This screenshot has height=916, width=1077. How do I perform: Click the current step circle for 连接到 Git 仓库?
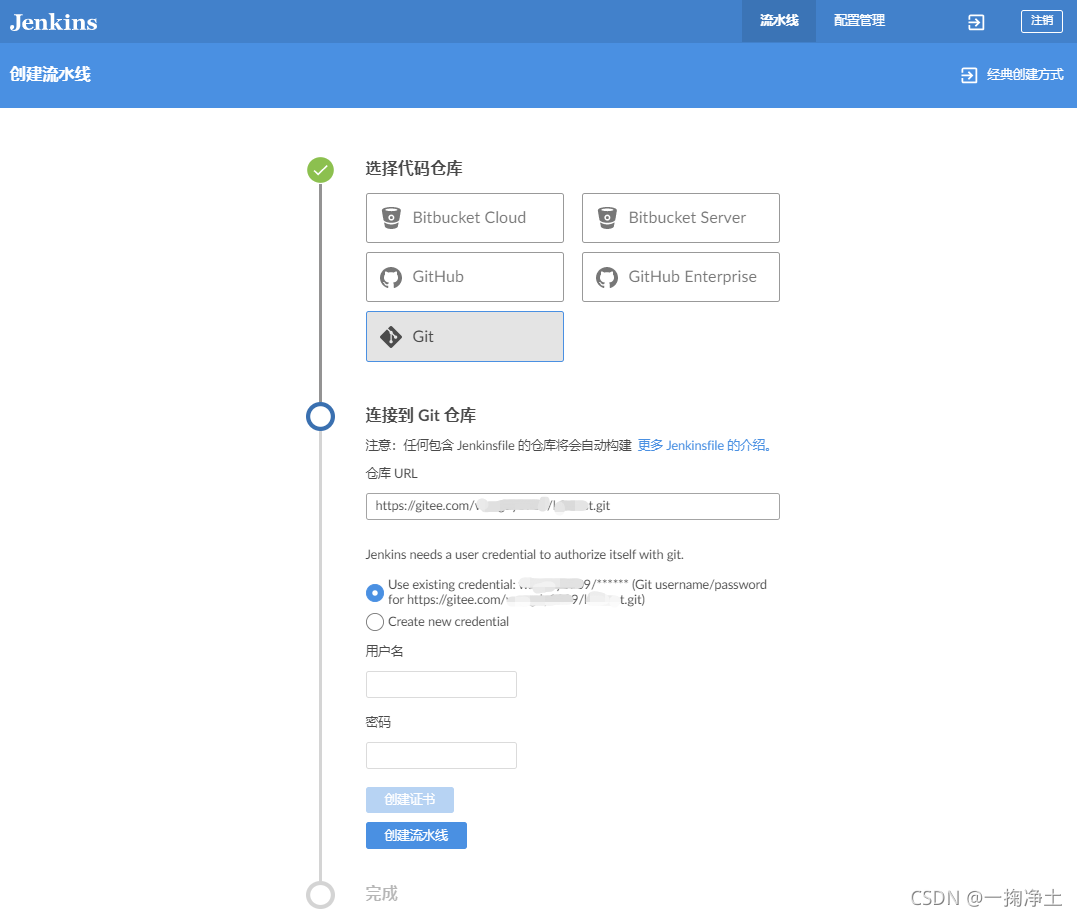coord(320,417)
